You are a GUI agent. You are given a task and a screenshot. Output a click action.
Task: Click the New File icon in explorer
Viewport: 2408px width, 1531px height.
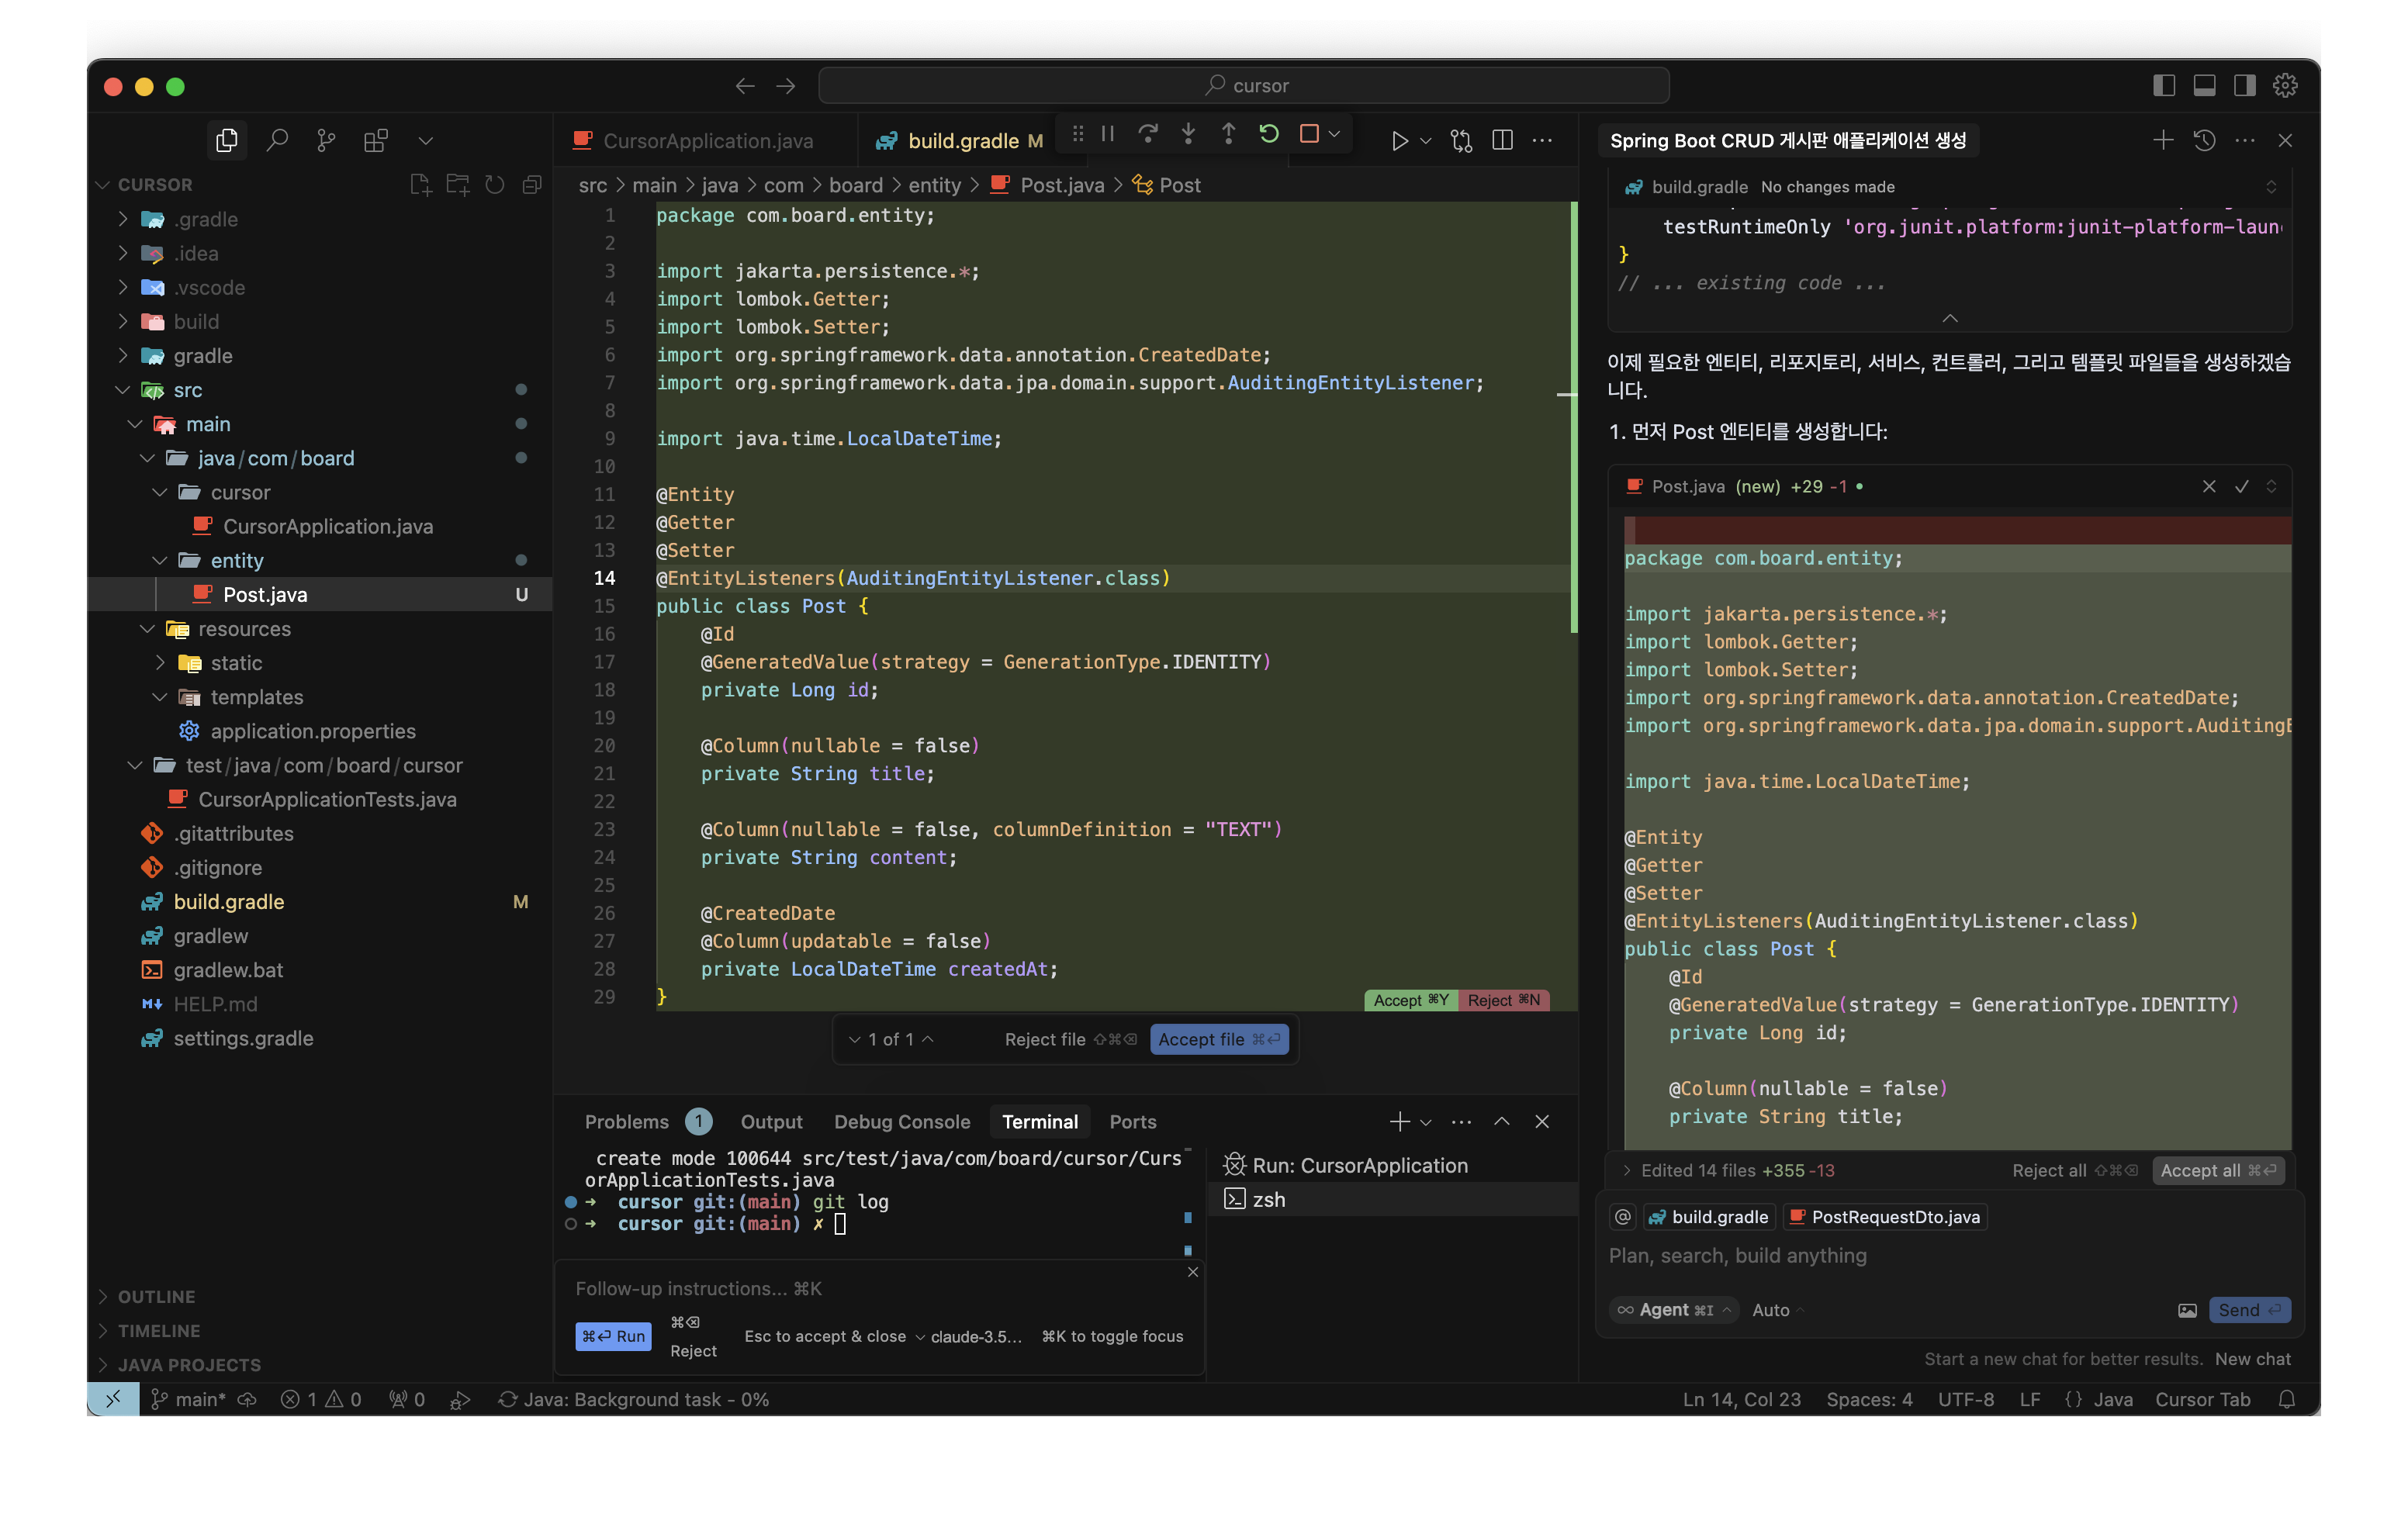click(420, 184)
